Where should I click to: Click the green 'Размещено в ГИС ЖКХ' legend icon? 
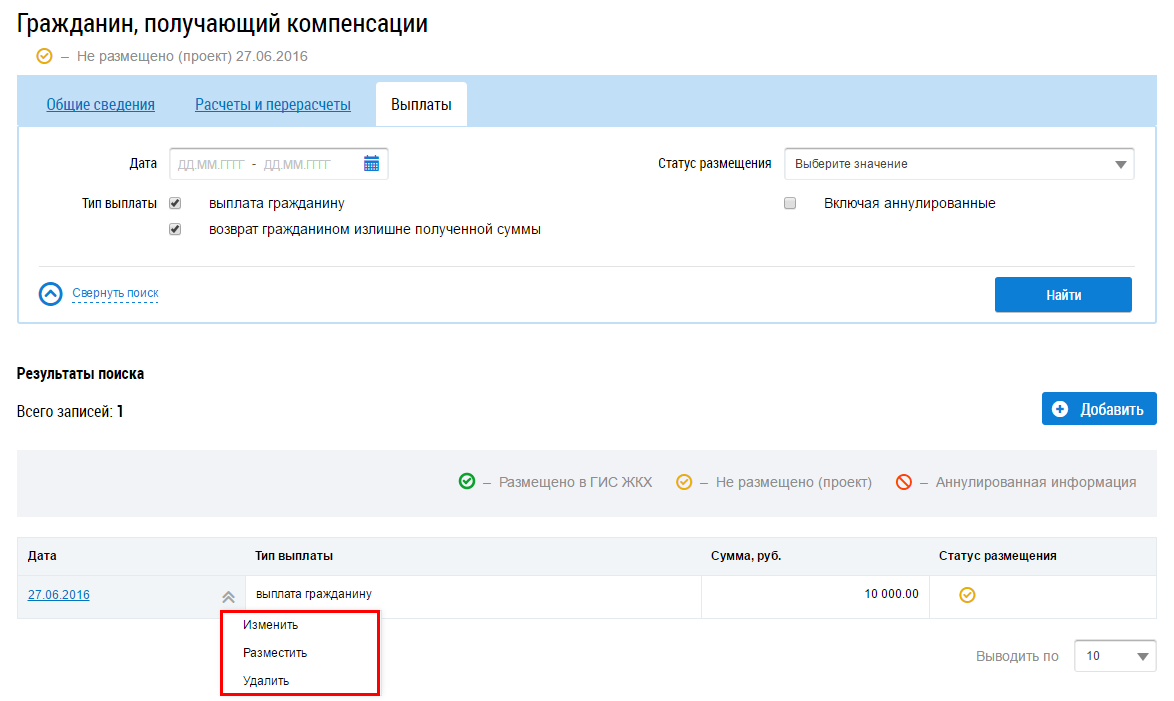(467, 482)
